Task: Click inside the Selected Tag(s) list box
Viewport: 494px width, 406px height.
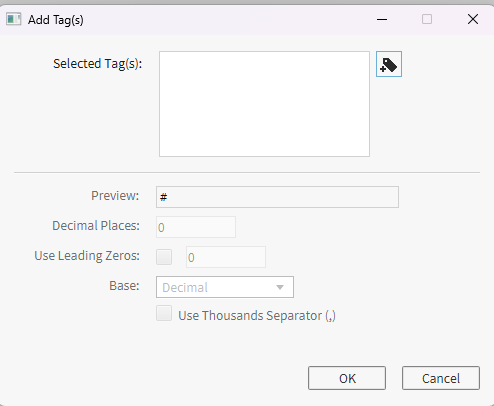Action: pyautogui.click(x=264, y=104)
